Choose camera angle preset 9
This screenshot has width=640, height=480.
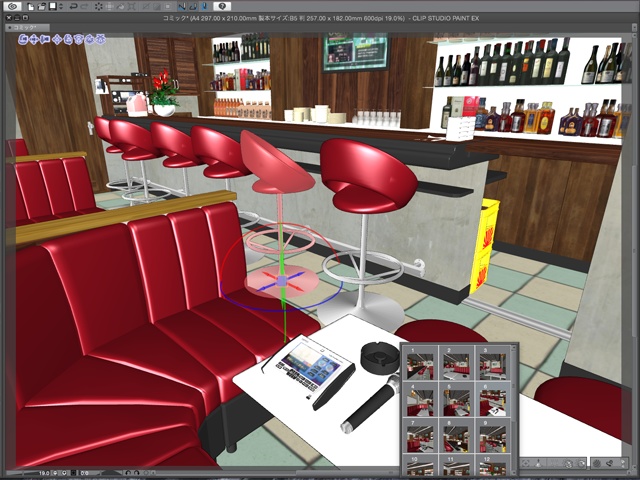point(493,436)
